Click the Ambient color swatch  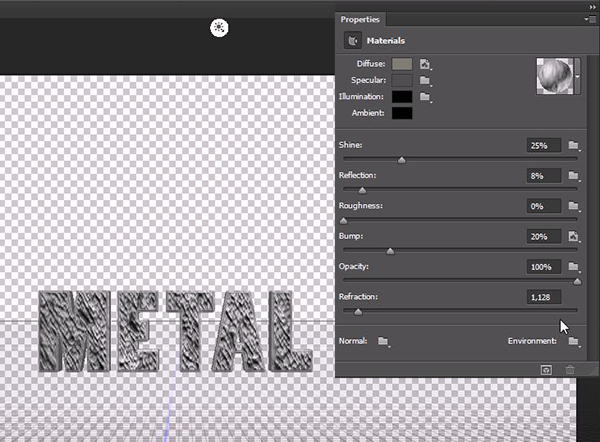click(402, 113)
